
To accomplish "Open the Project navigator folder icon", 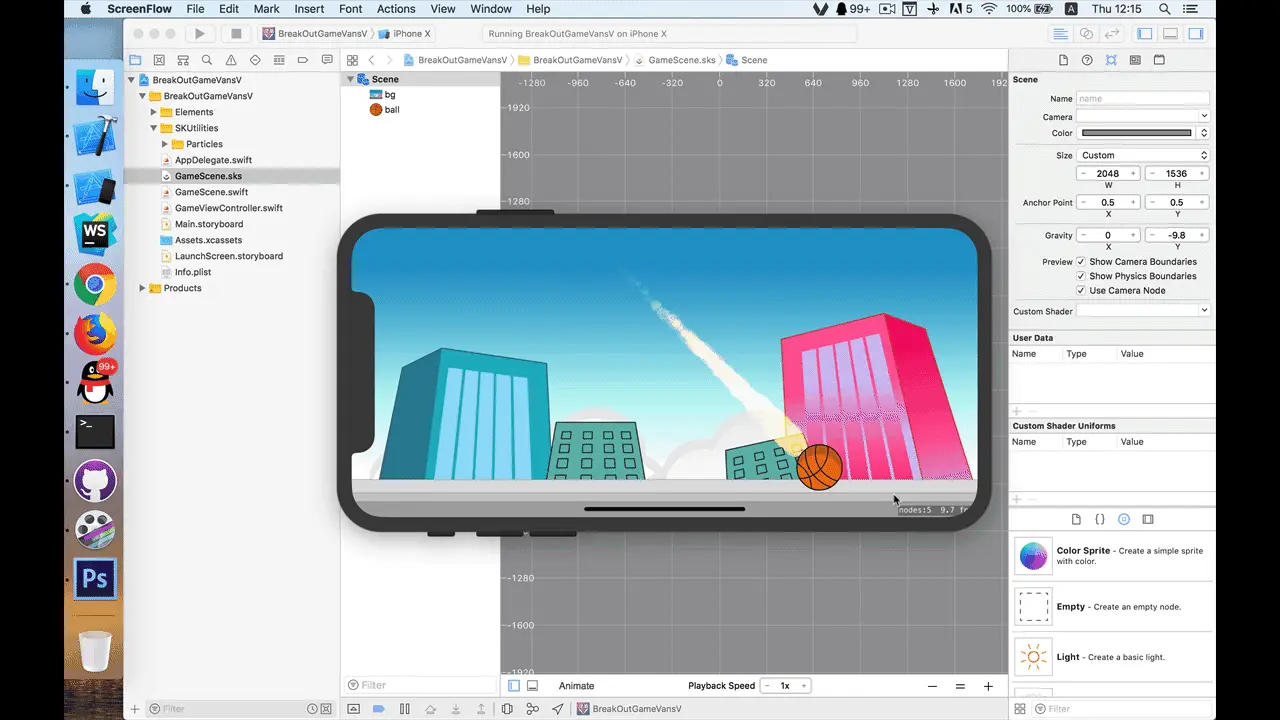I will pyautogui.click(x=135, y=60).
